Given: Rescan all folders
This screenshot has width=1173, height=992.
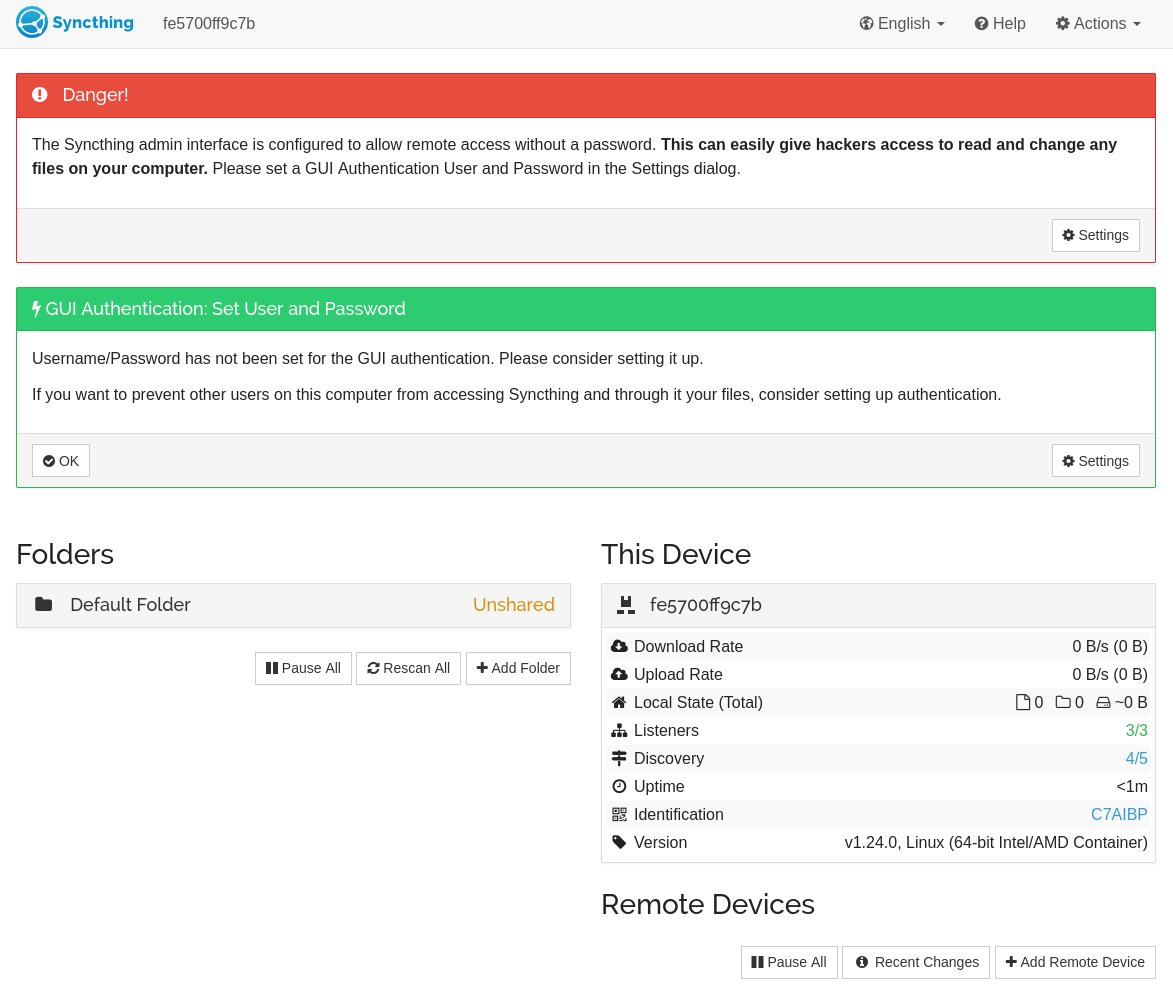Looking at the screenshot, I should [x=408, y=668].
